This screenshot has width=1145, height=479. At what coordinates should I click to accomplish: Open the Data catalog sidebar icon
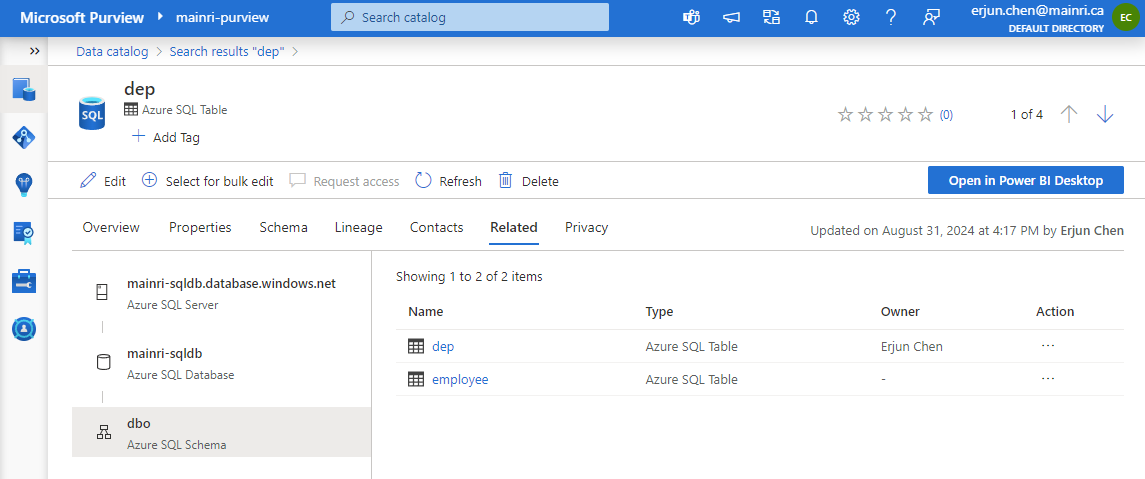[24, 89]
